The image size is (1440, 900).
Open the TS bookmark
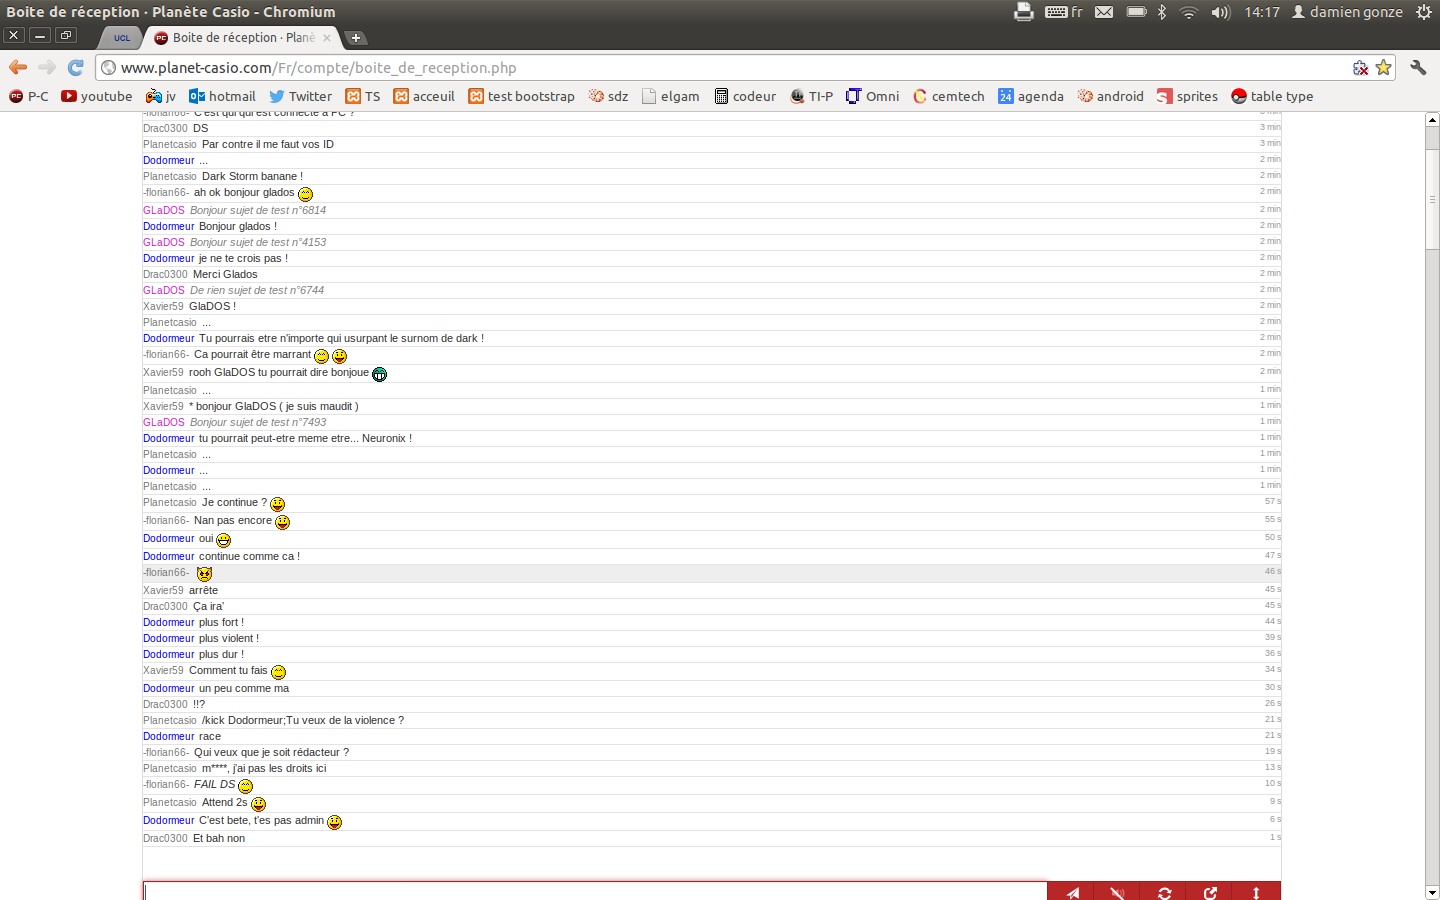point(363,96)
